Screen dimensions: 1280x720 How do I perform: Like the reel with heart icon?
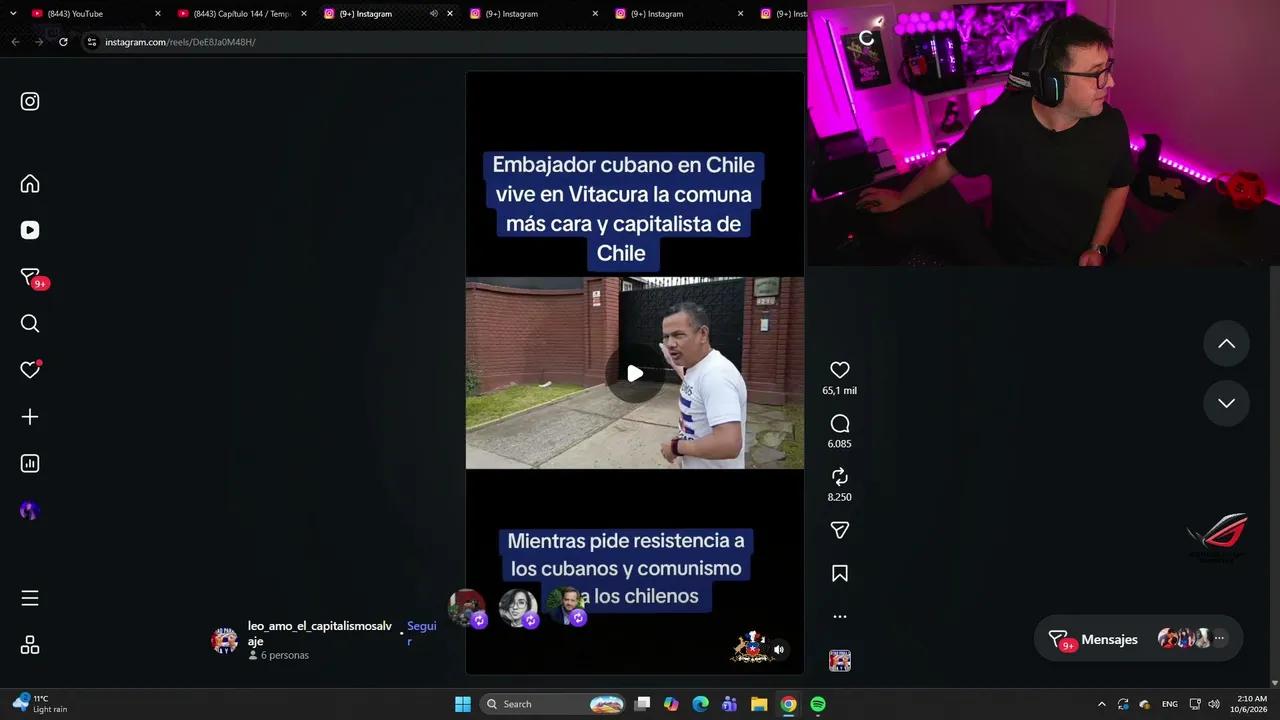840,370
